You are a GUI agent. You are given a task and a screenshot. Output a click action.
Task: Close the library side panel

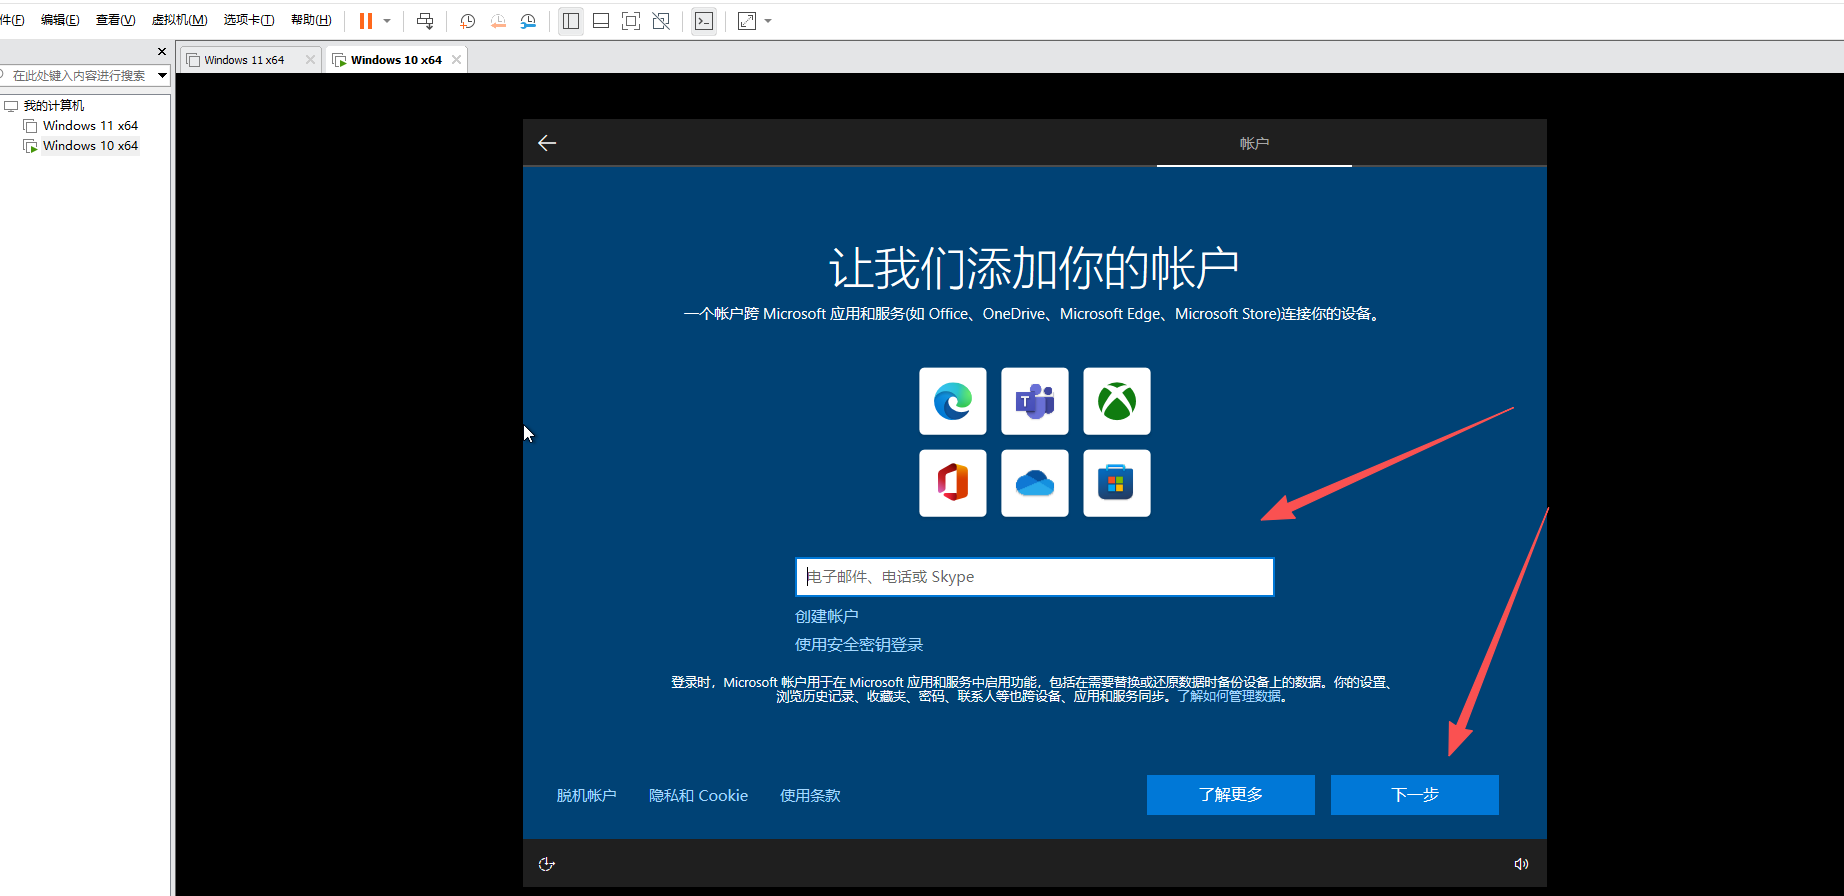(162, 52)
